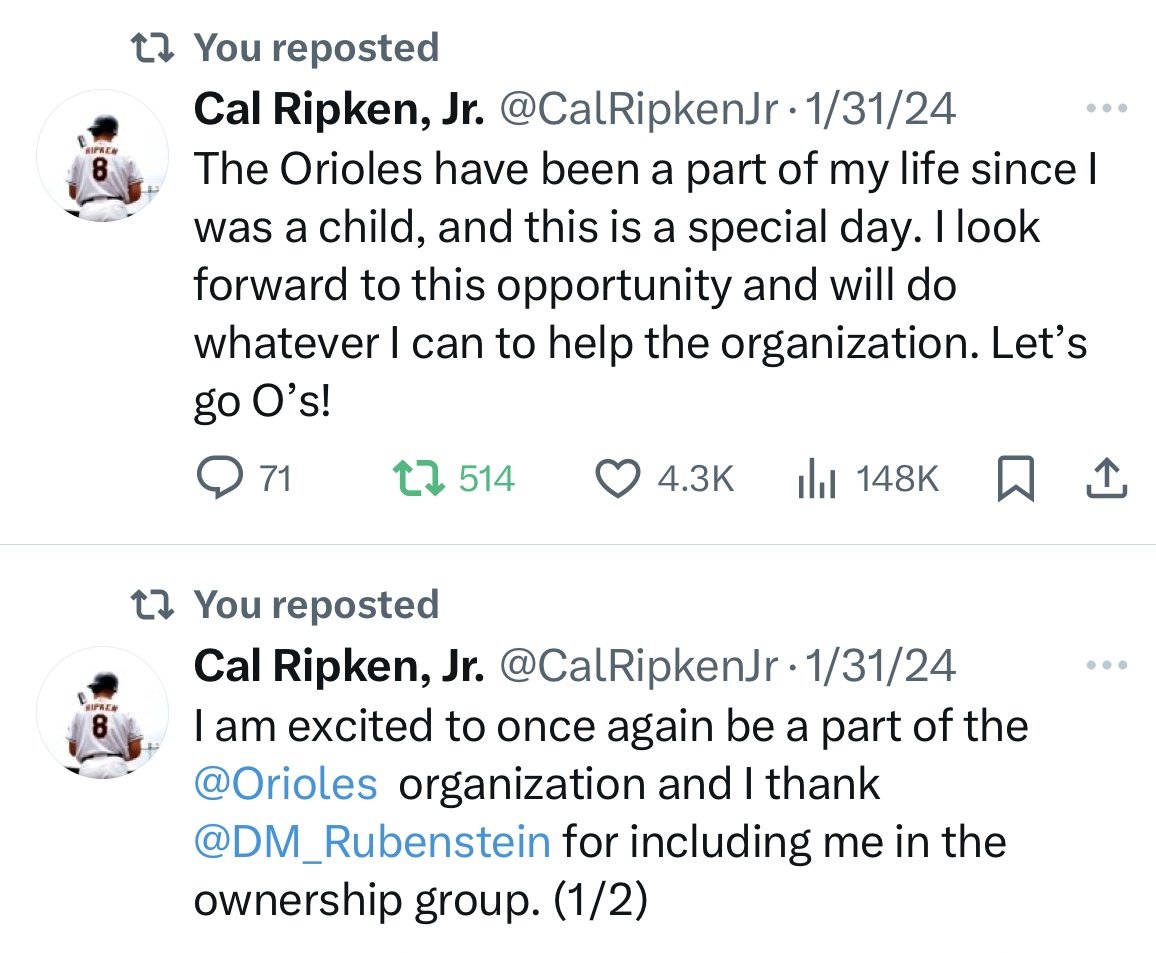Viewport: 1156px width, 953px height.
Task: Bookmark the first Cal Ripken tweet
Action: (x=1016, y=478)
